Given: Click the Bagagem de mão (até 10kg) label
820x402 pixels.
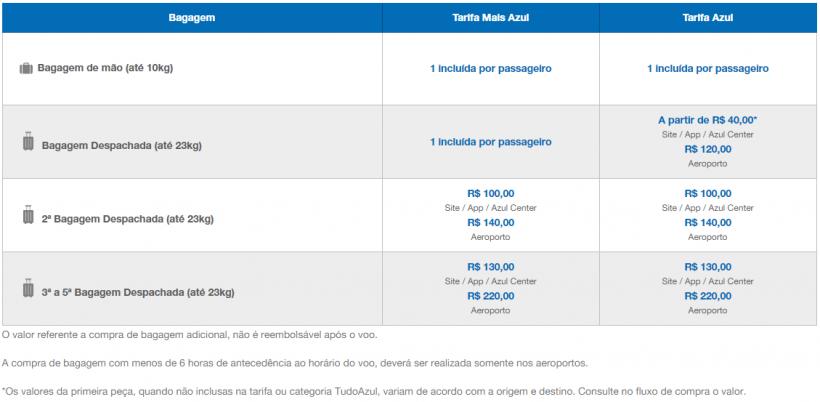Looking at the screenshot, I should (x=101, y=69).
